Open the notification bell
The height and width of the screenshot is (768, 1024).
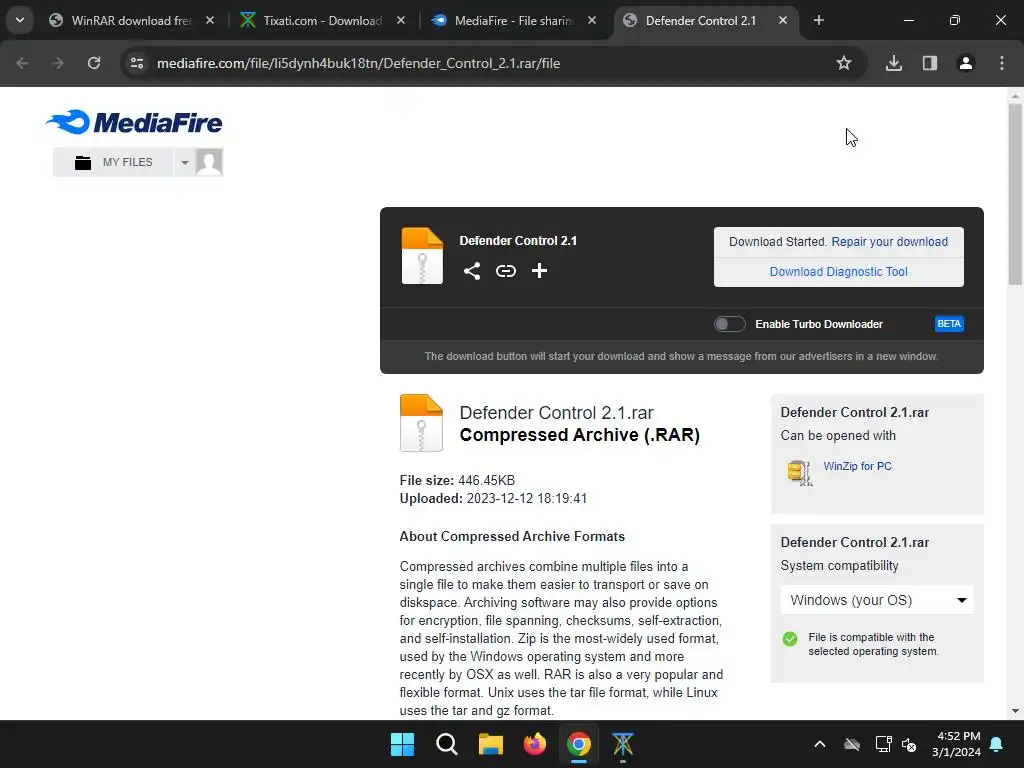997,744
